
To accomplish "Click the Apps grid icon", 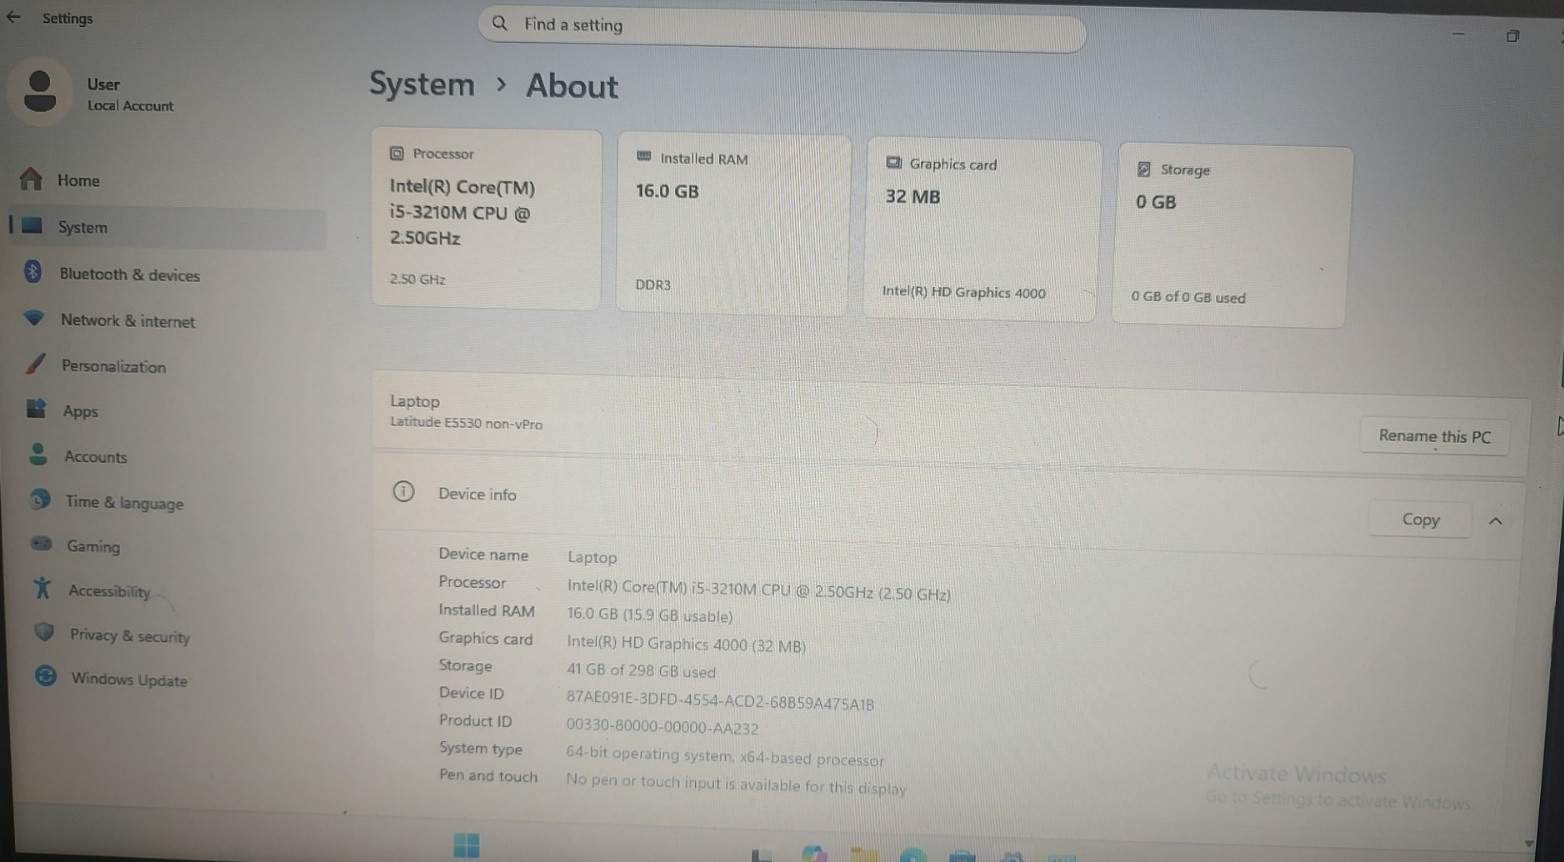I will [x=37, y=408].
